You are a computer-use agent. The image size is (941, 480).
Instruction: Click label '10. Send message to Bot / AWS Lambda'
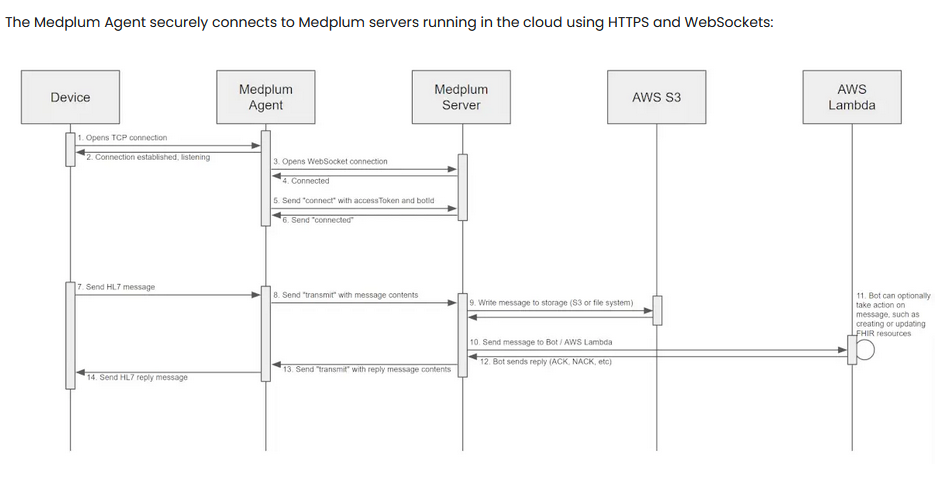click(x=541, y=342)
